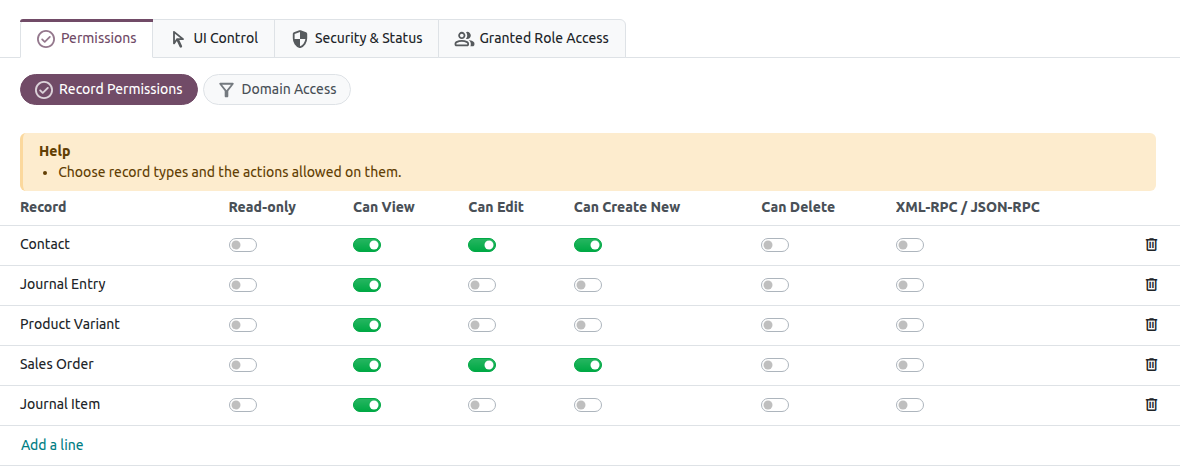This screenshot has width=1180, height=467.
Task: Turn off Can View for Contact
Action: click(367, 245)
